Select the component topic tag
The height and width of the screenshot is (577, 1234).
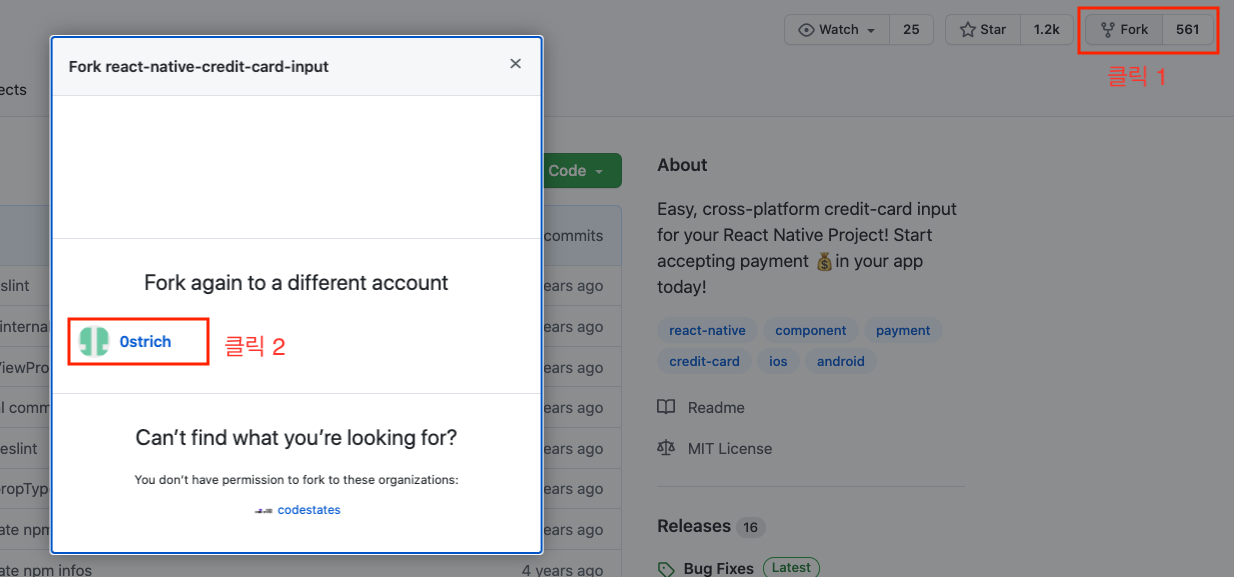pos(810,331)
